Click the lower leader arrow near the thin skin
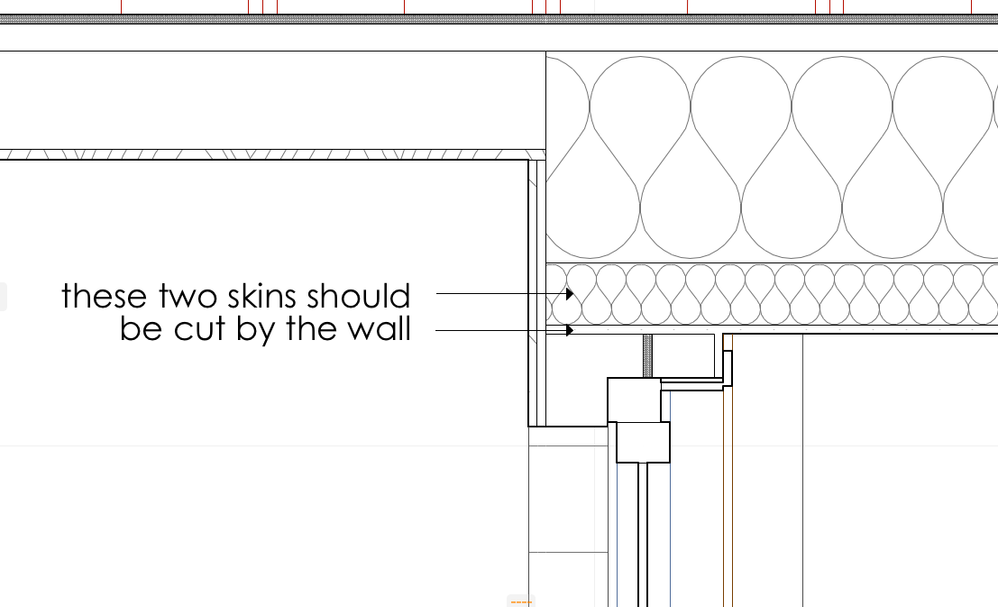This screenshot has height=607, width=998. [x=570, y=329]
